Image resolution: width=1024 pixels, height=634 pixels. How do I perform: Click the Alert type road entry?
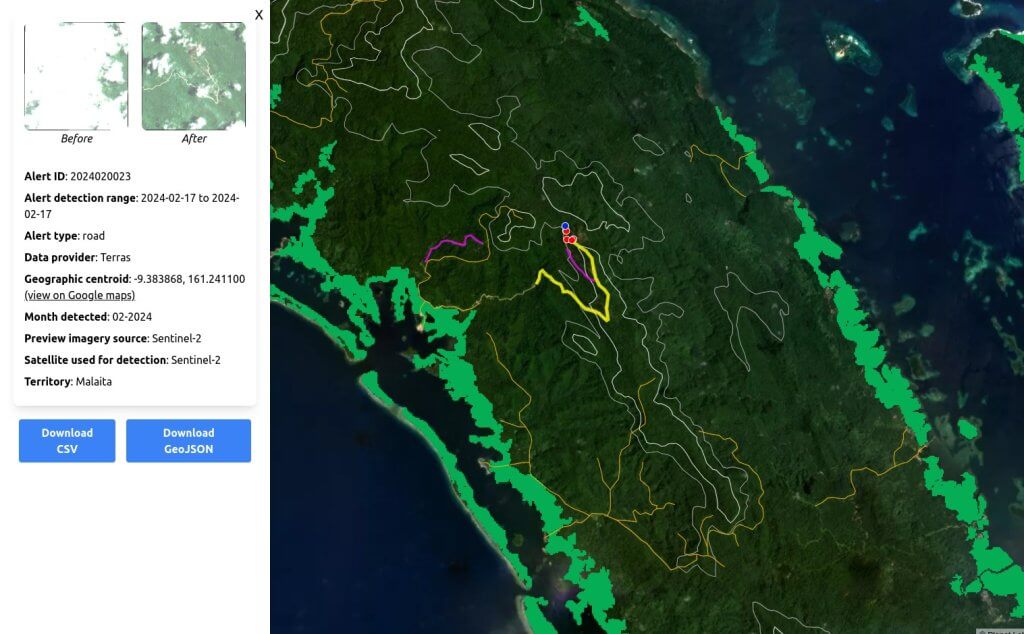[93, 236]
